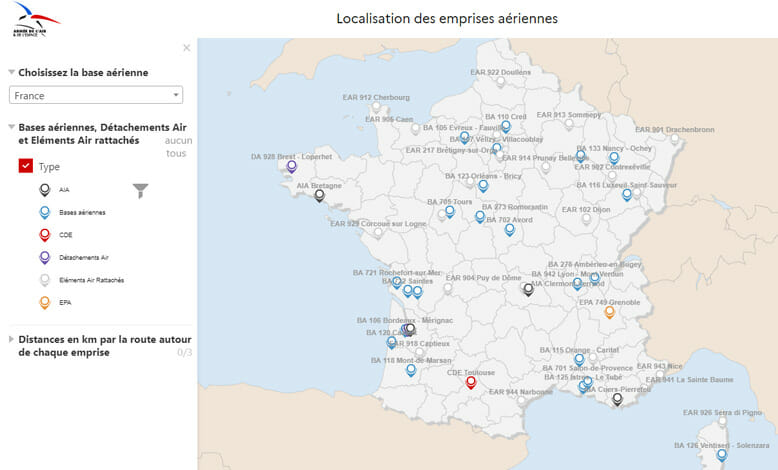Click the BA 705 Tours blue marker

450,211
